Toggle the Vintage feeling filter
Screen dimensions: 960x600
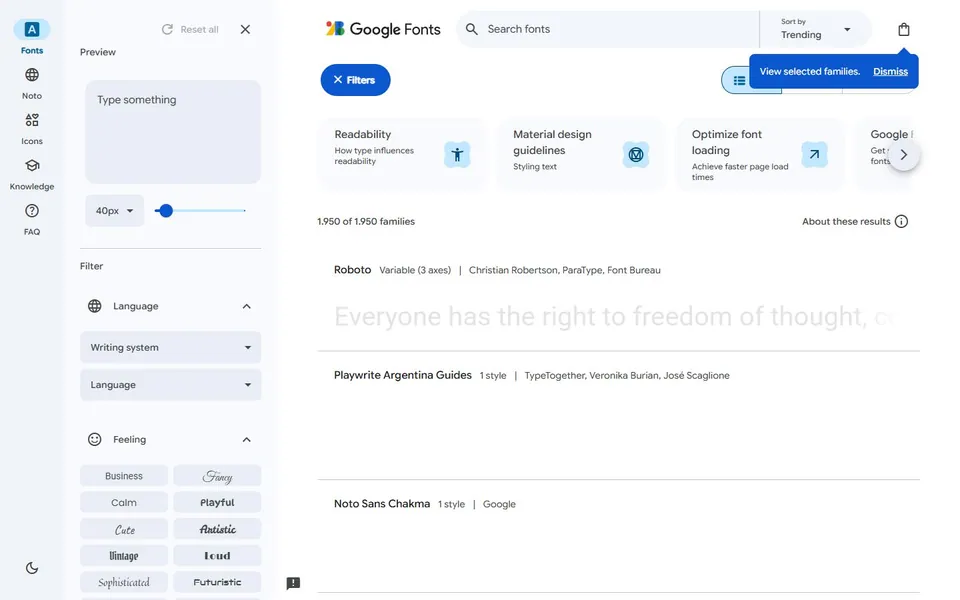[124, 556]
